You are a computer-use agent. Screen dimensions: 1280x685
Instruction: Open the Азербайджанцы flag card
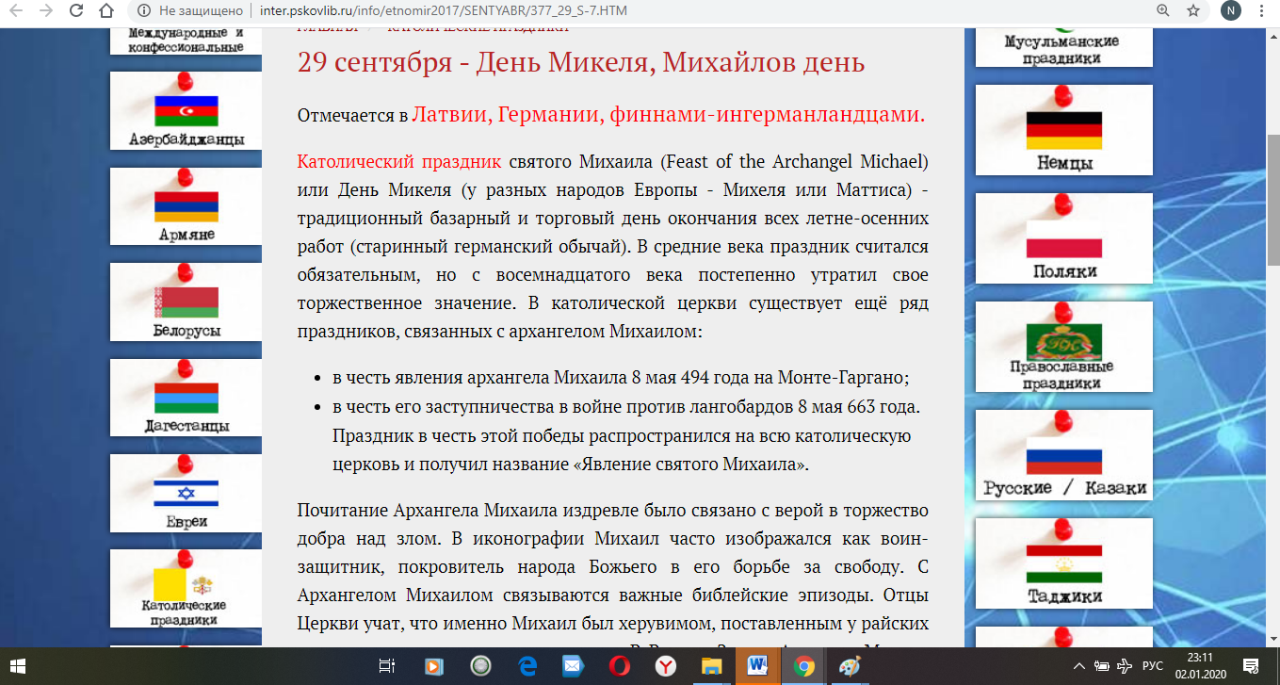186,113
